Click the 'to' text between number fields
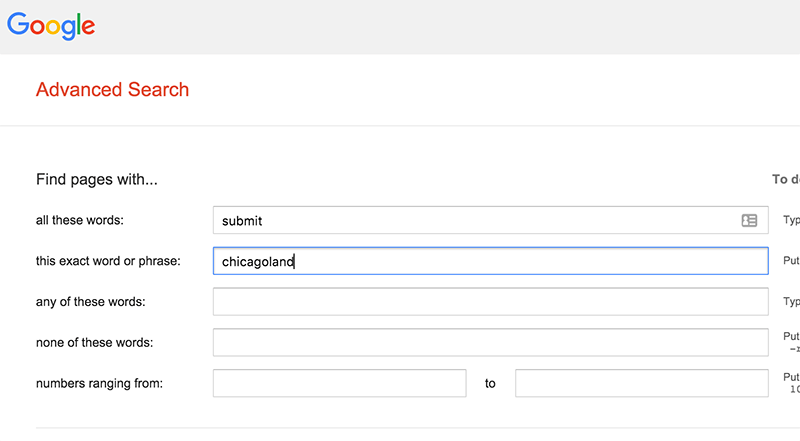 pos(490,383)
